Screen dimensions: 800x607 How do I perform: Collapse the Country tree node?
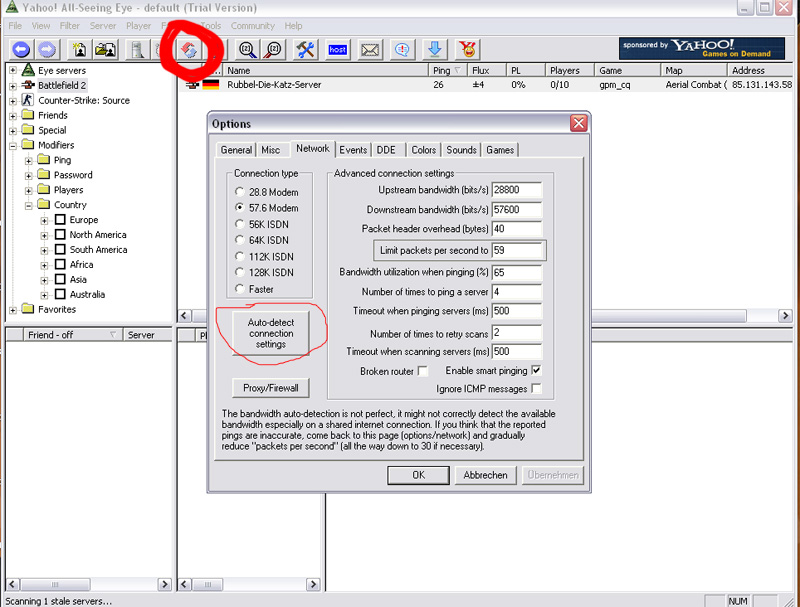pyautogui.click(x=29, y=205)
